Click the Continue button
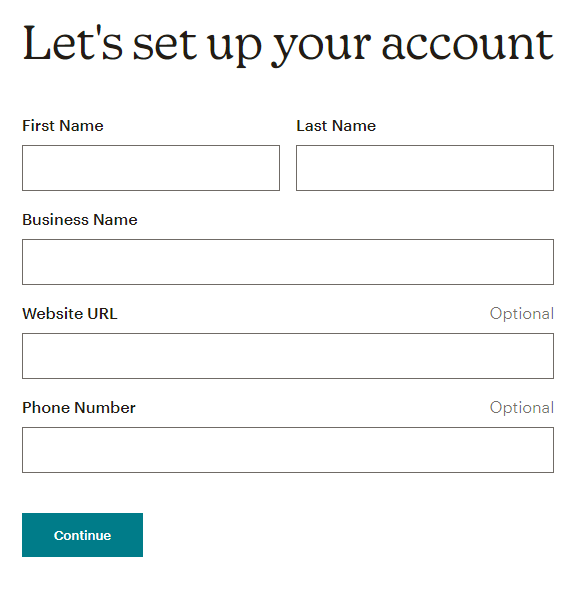 click(x=82, y=535)
